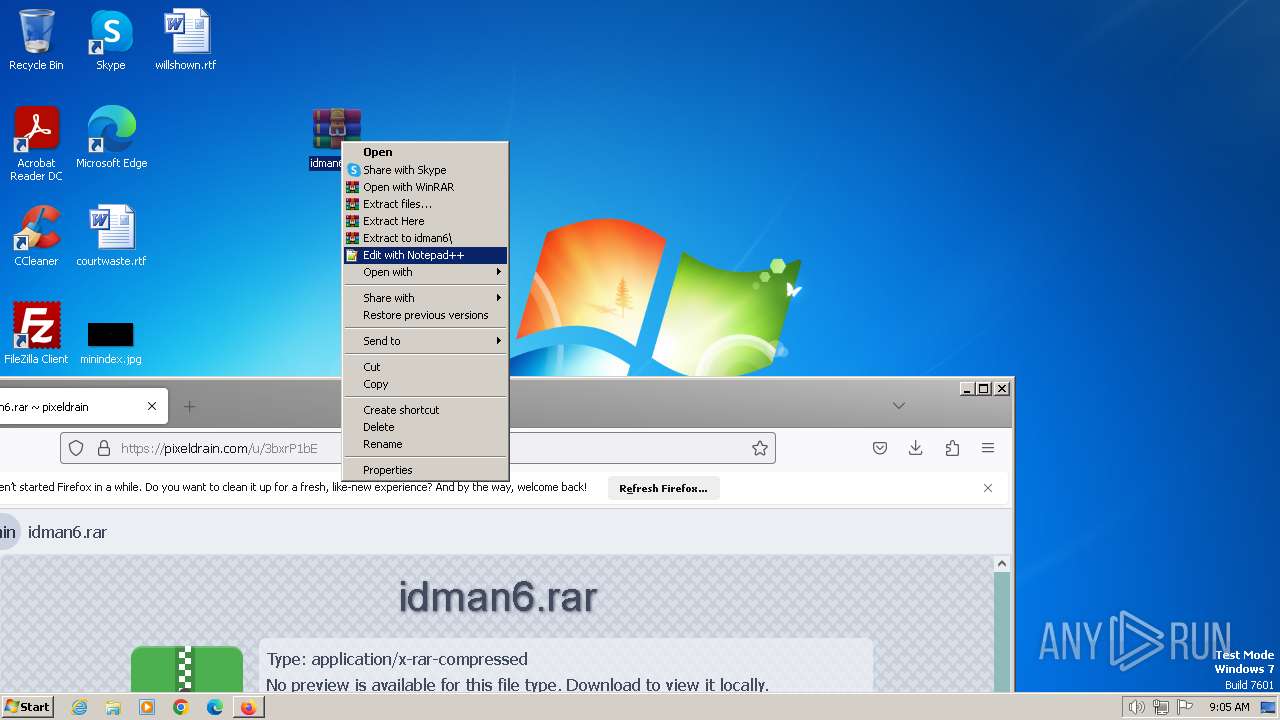The height and width of the screenshot is (720, 1280).
Task: Switch to Firefox in the taskbar
Action: [x=248, y=707]
